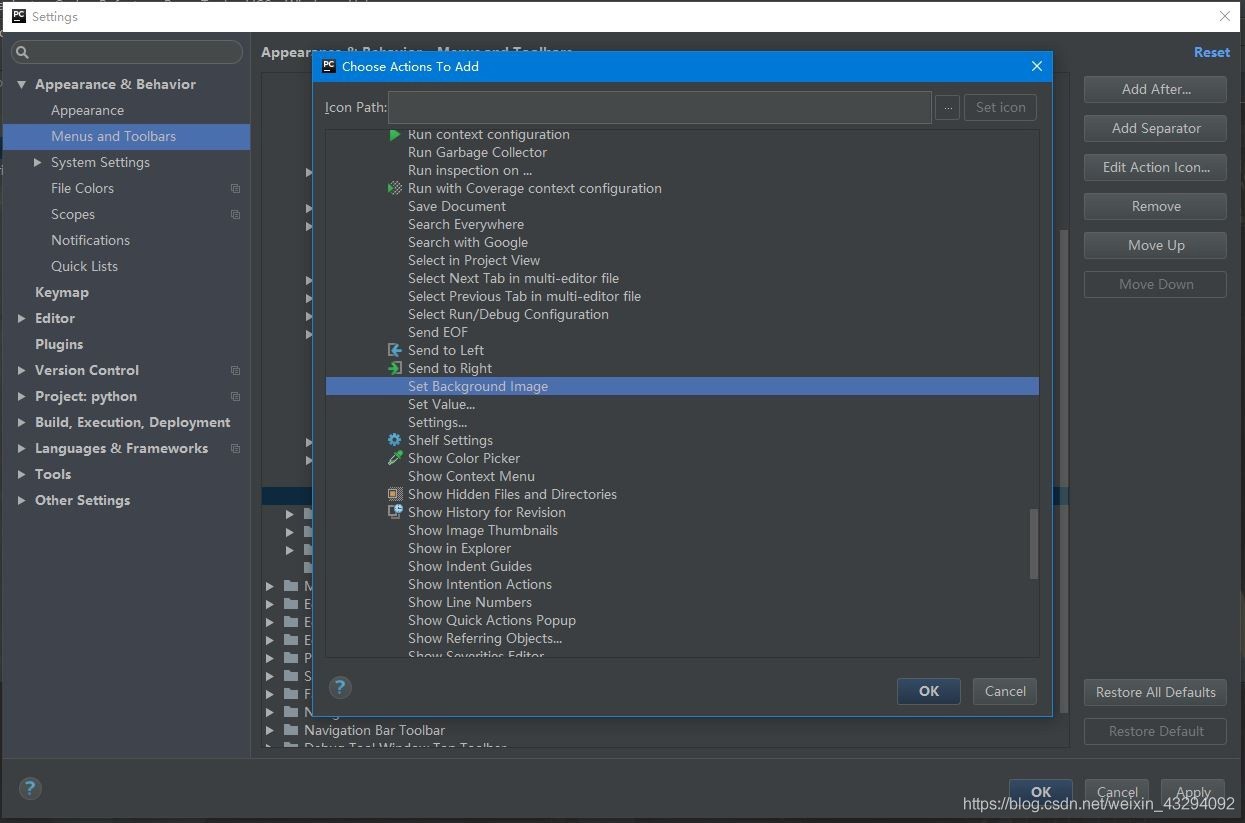Select the Send EOF action

coord(437,332)
